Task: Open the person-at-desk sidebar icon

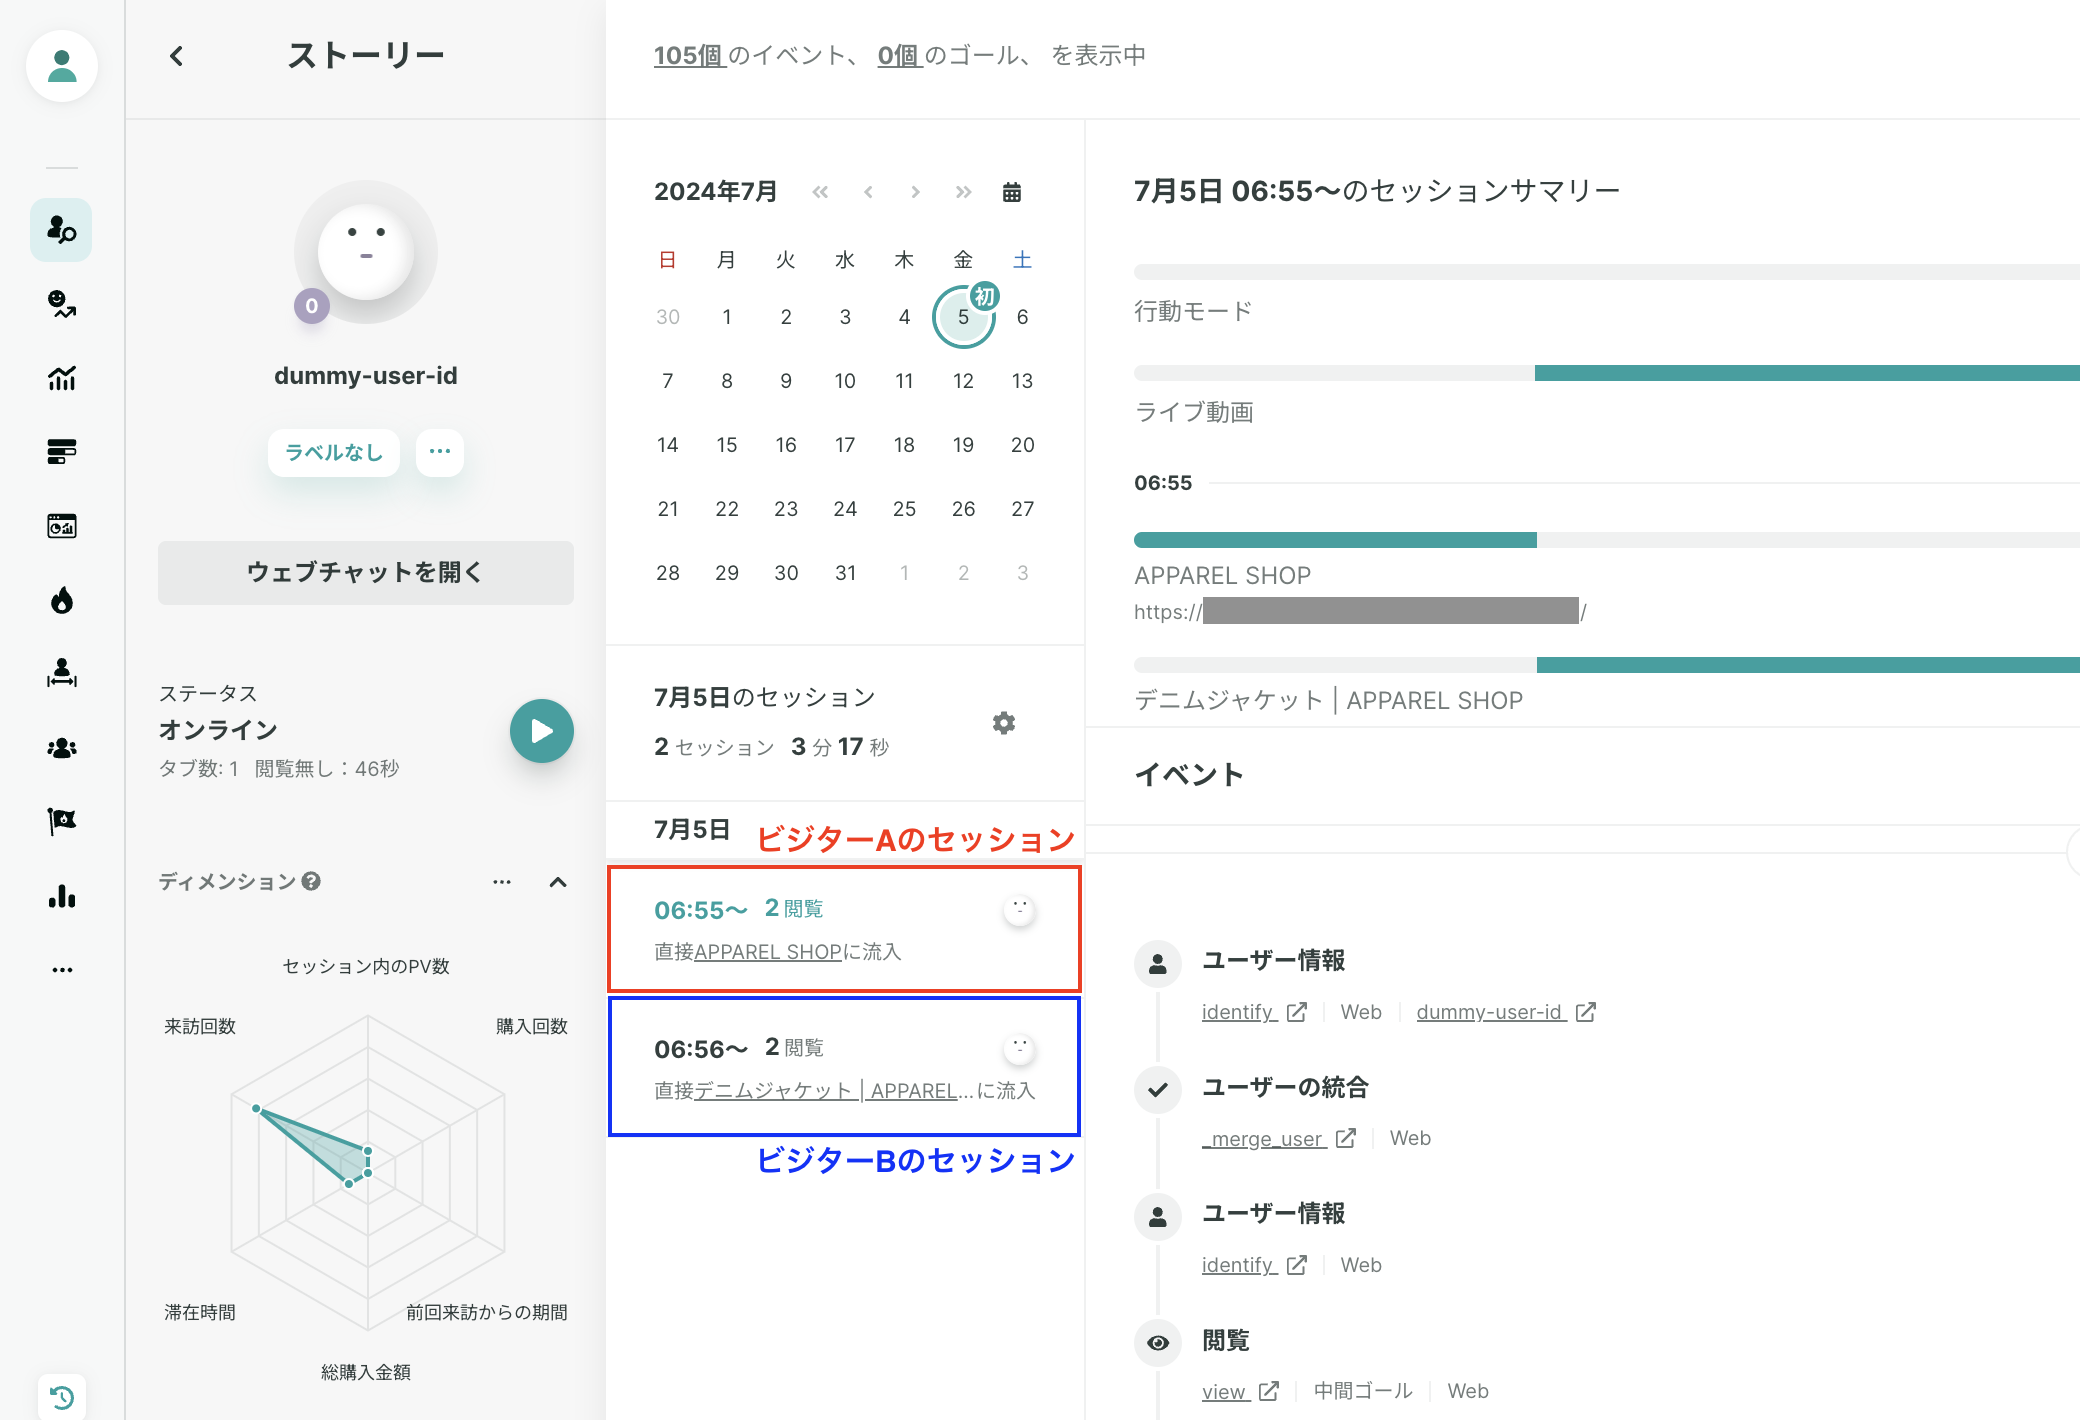Action: click(x=62, y=674)
